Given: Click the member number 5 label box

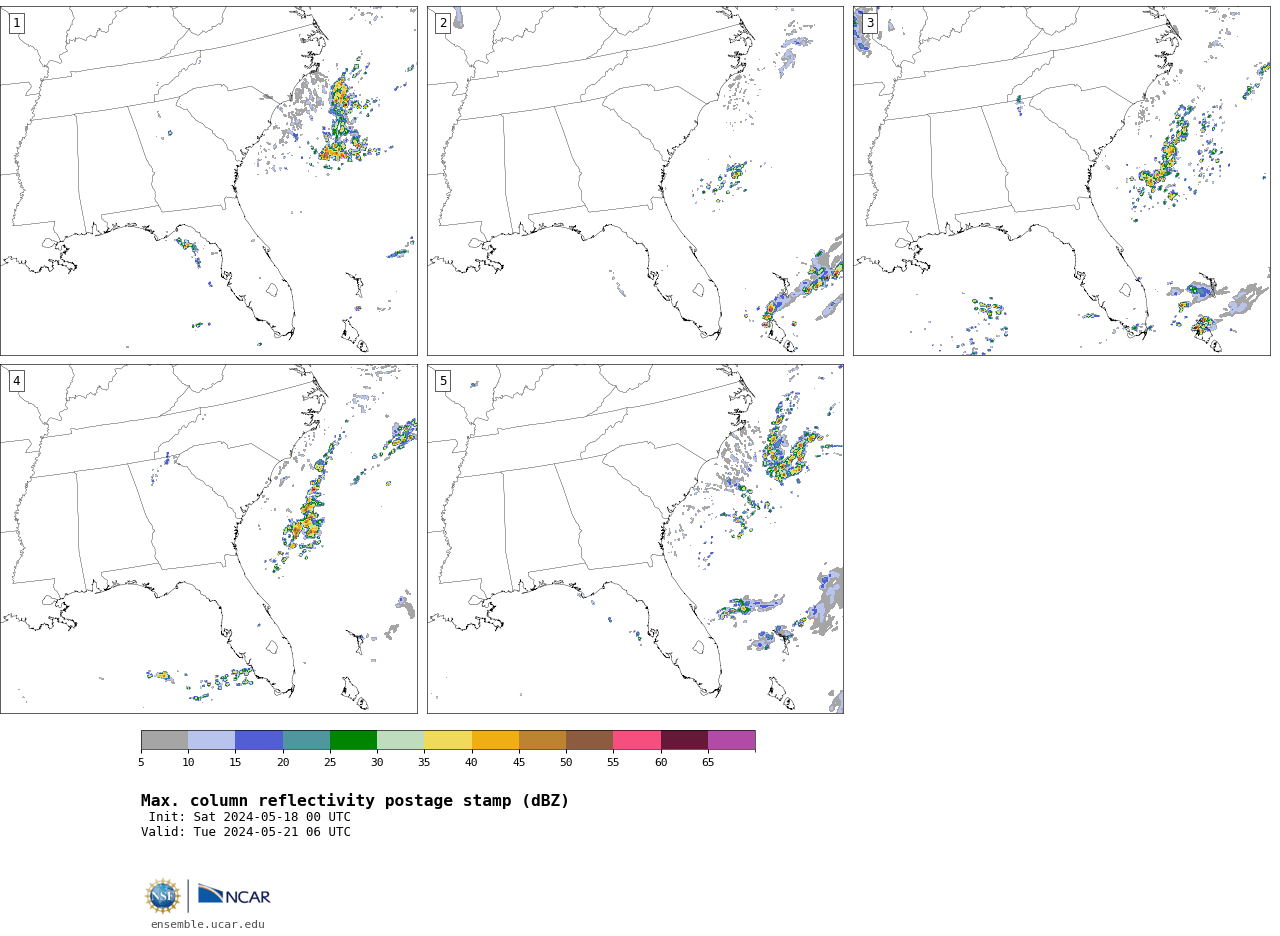Looking at the screenshot, I should (443, 381).
